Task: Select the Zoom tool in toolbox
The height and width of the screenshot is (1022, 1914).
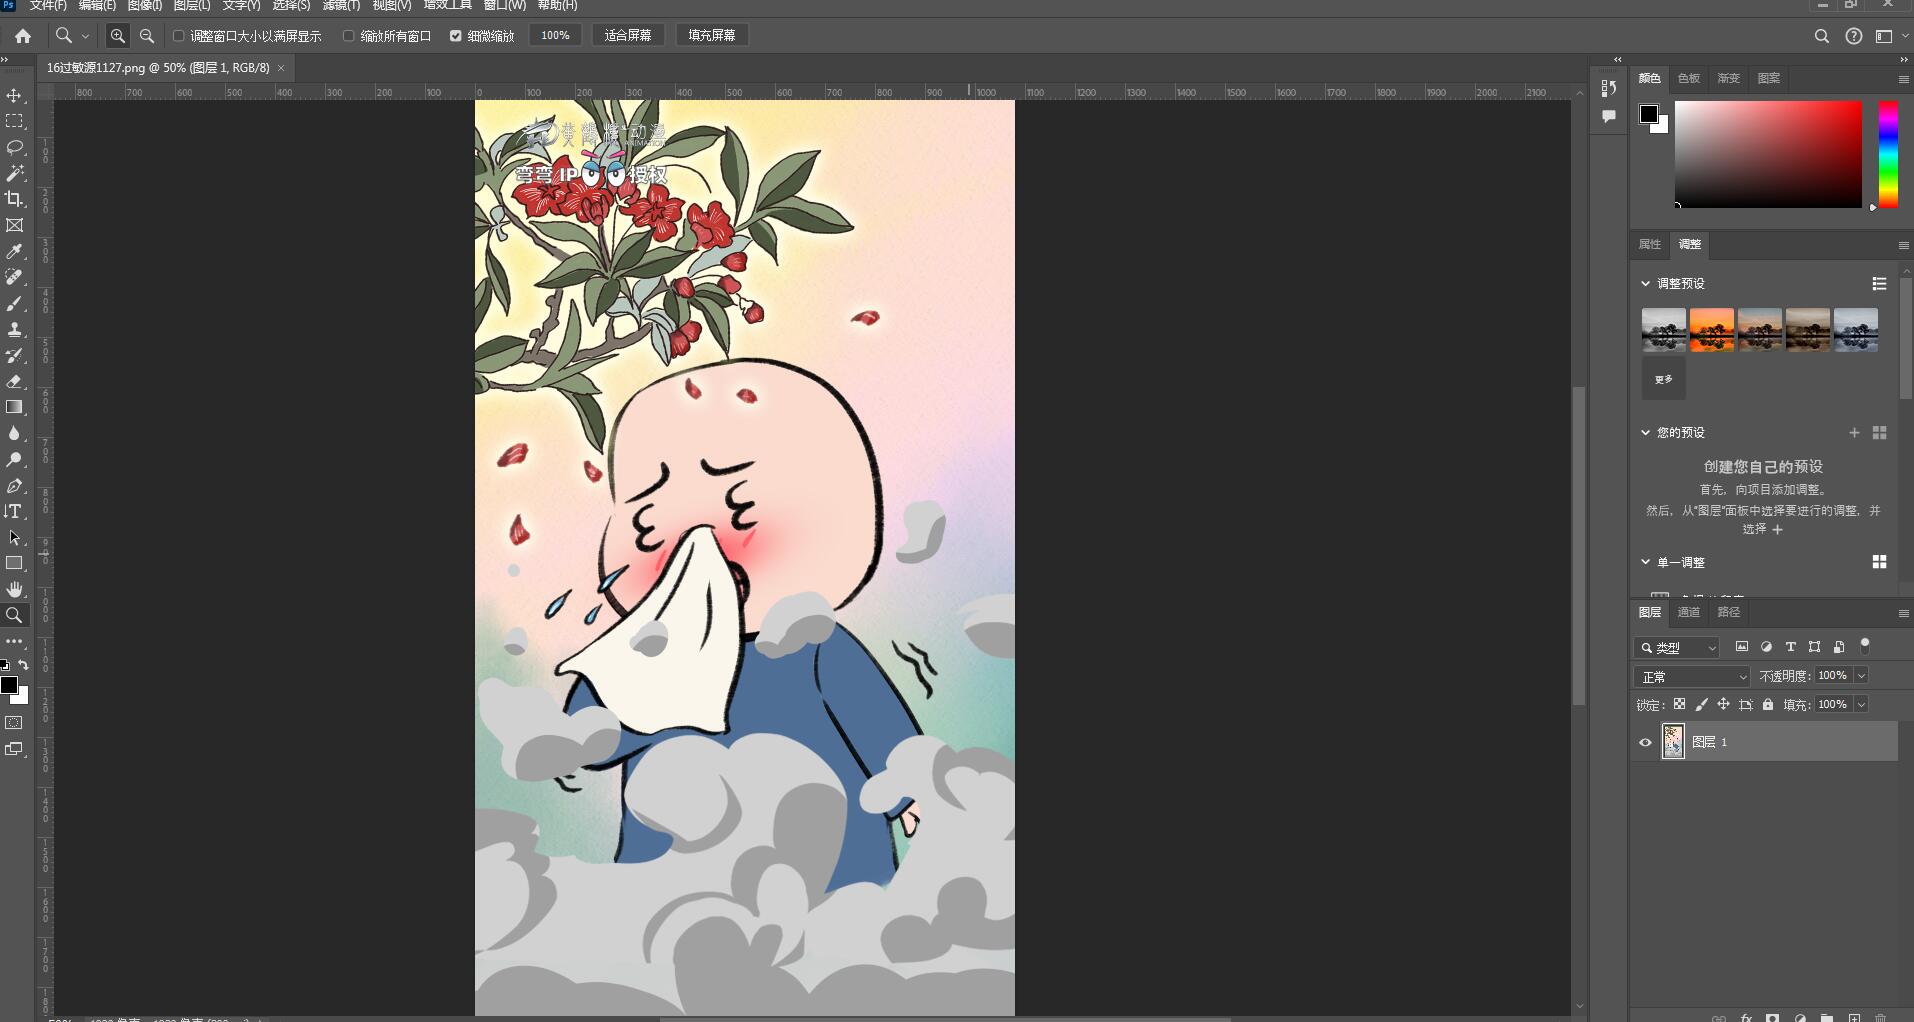Action: click(14, 616)
